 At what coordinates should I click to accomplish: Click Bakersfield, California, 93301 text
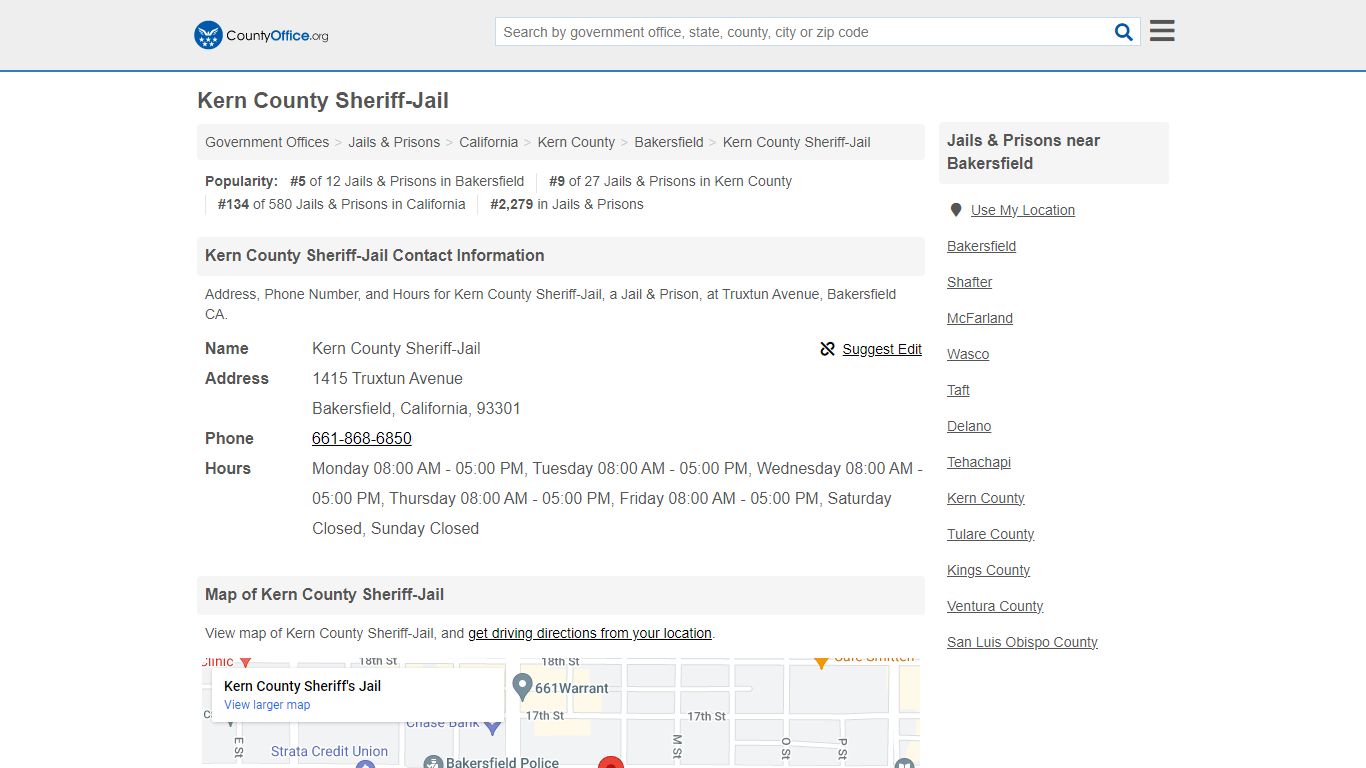click(416, 408)
